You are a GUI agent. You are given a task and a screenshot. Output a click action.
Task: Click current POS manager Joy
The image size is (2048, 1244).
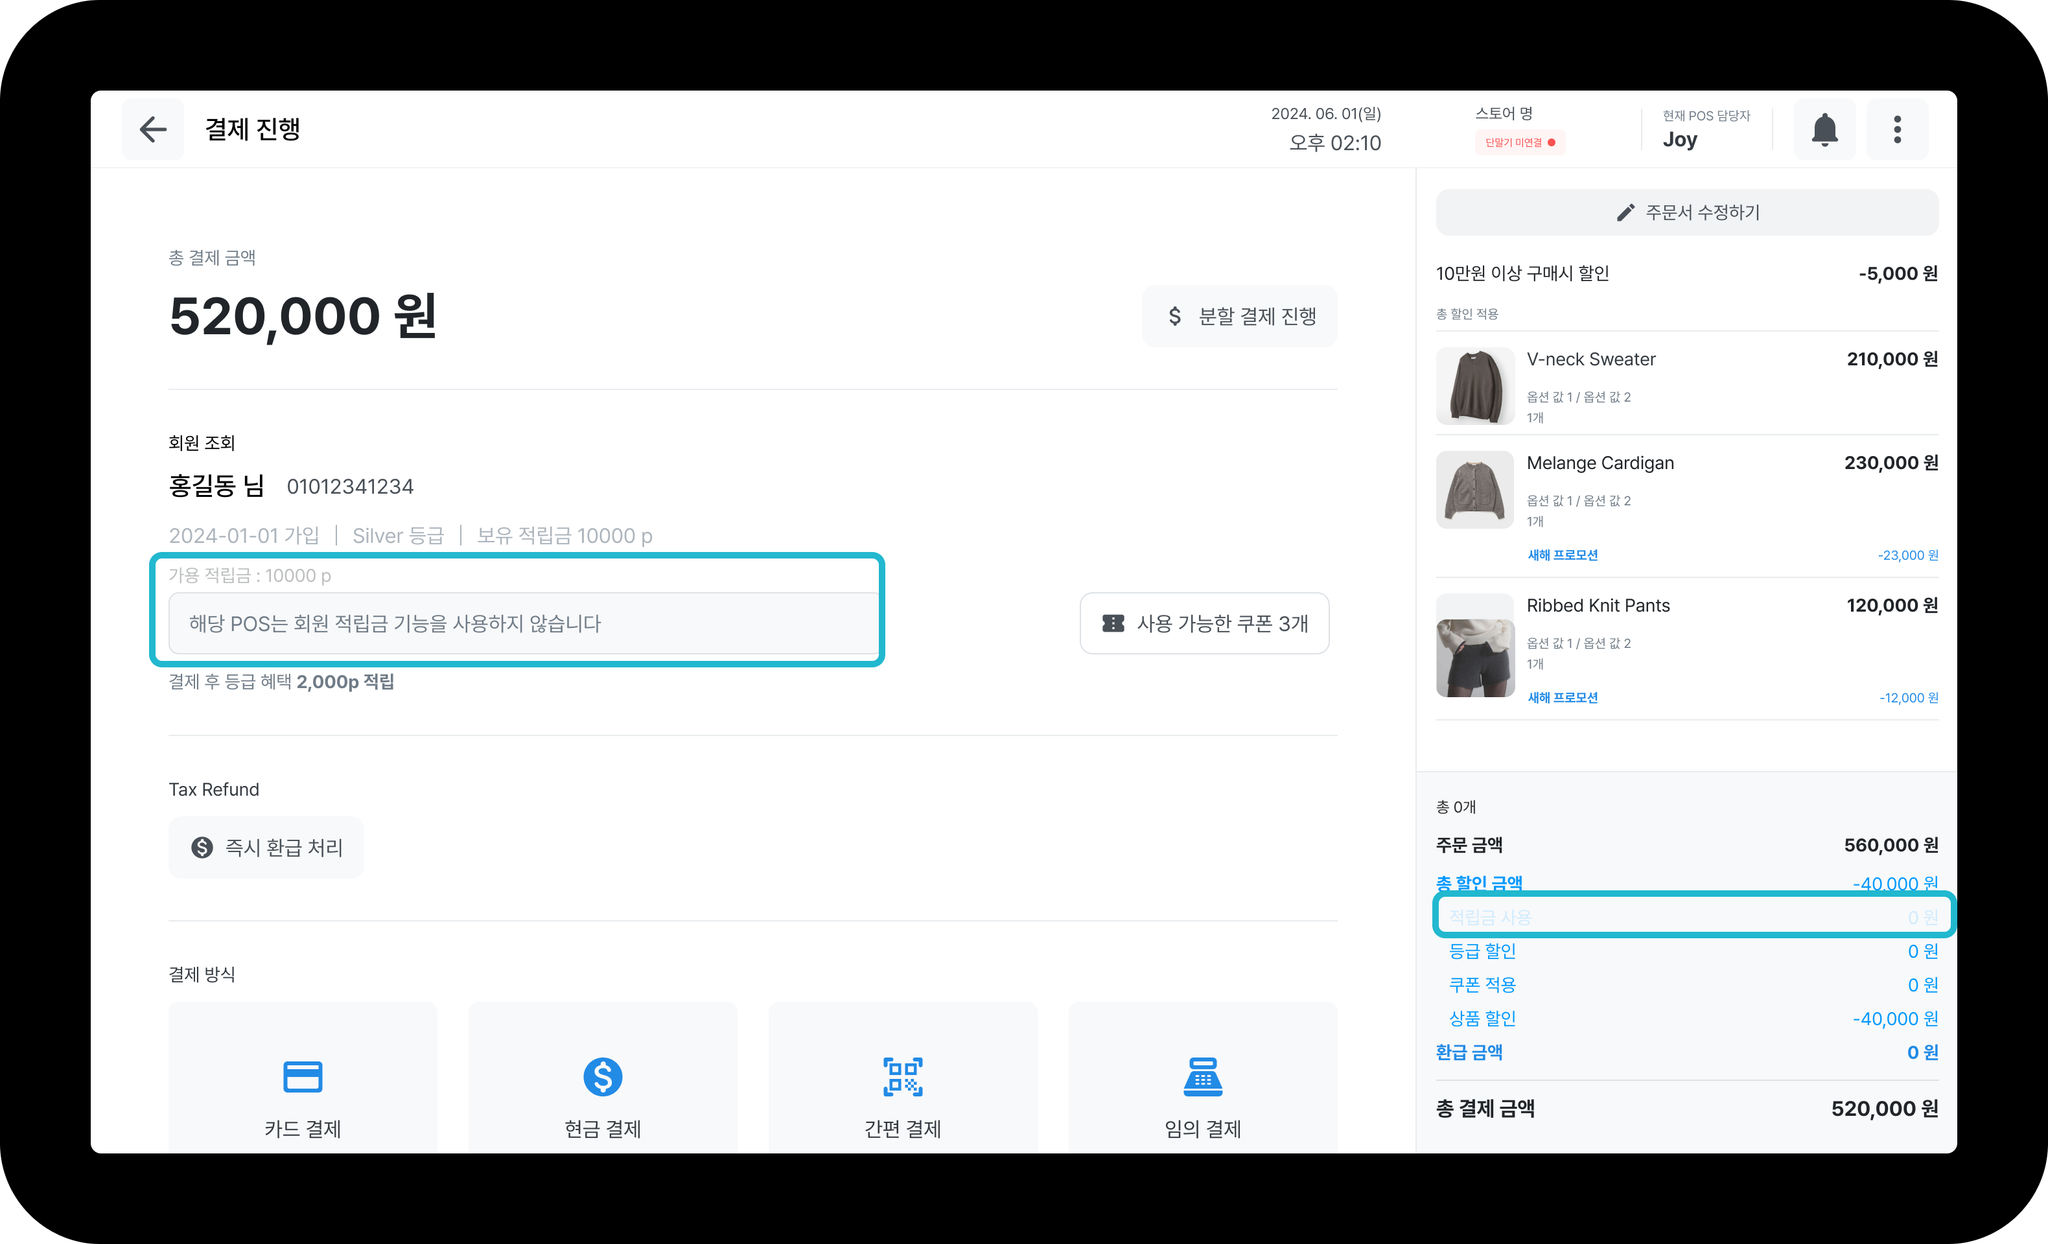1680,140
